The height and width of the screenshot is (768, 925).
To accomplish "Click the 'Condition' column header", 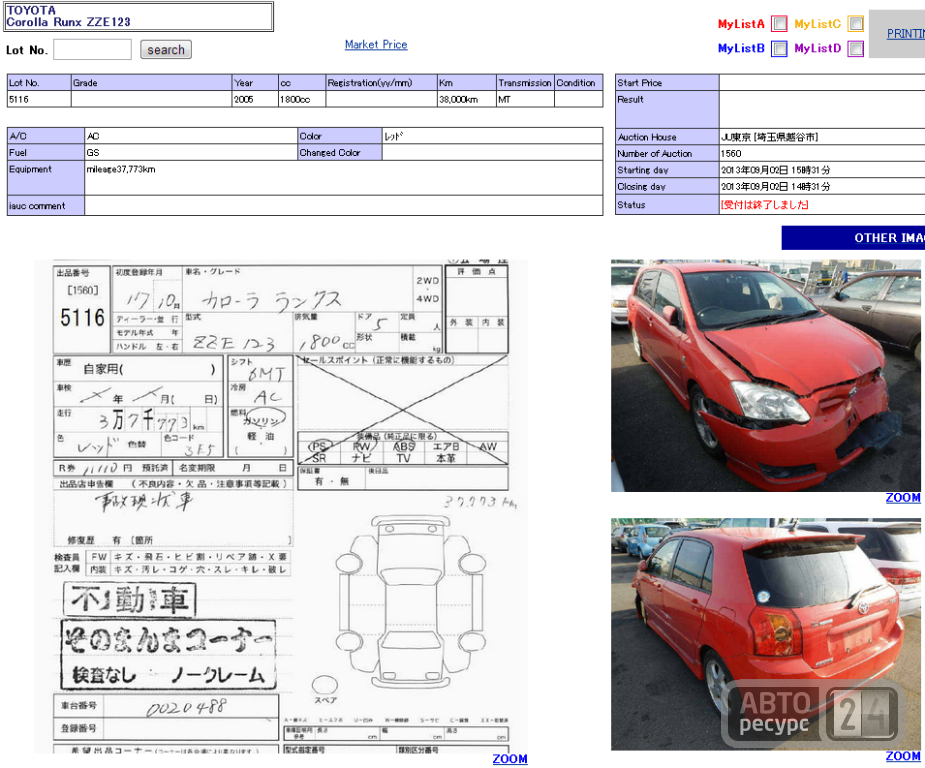I will (x=579, y=83).
